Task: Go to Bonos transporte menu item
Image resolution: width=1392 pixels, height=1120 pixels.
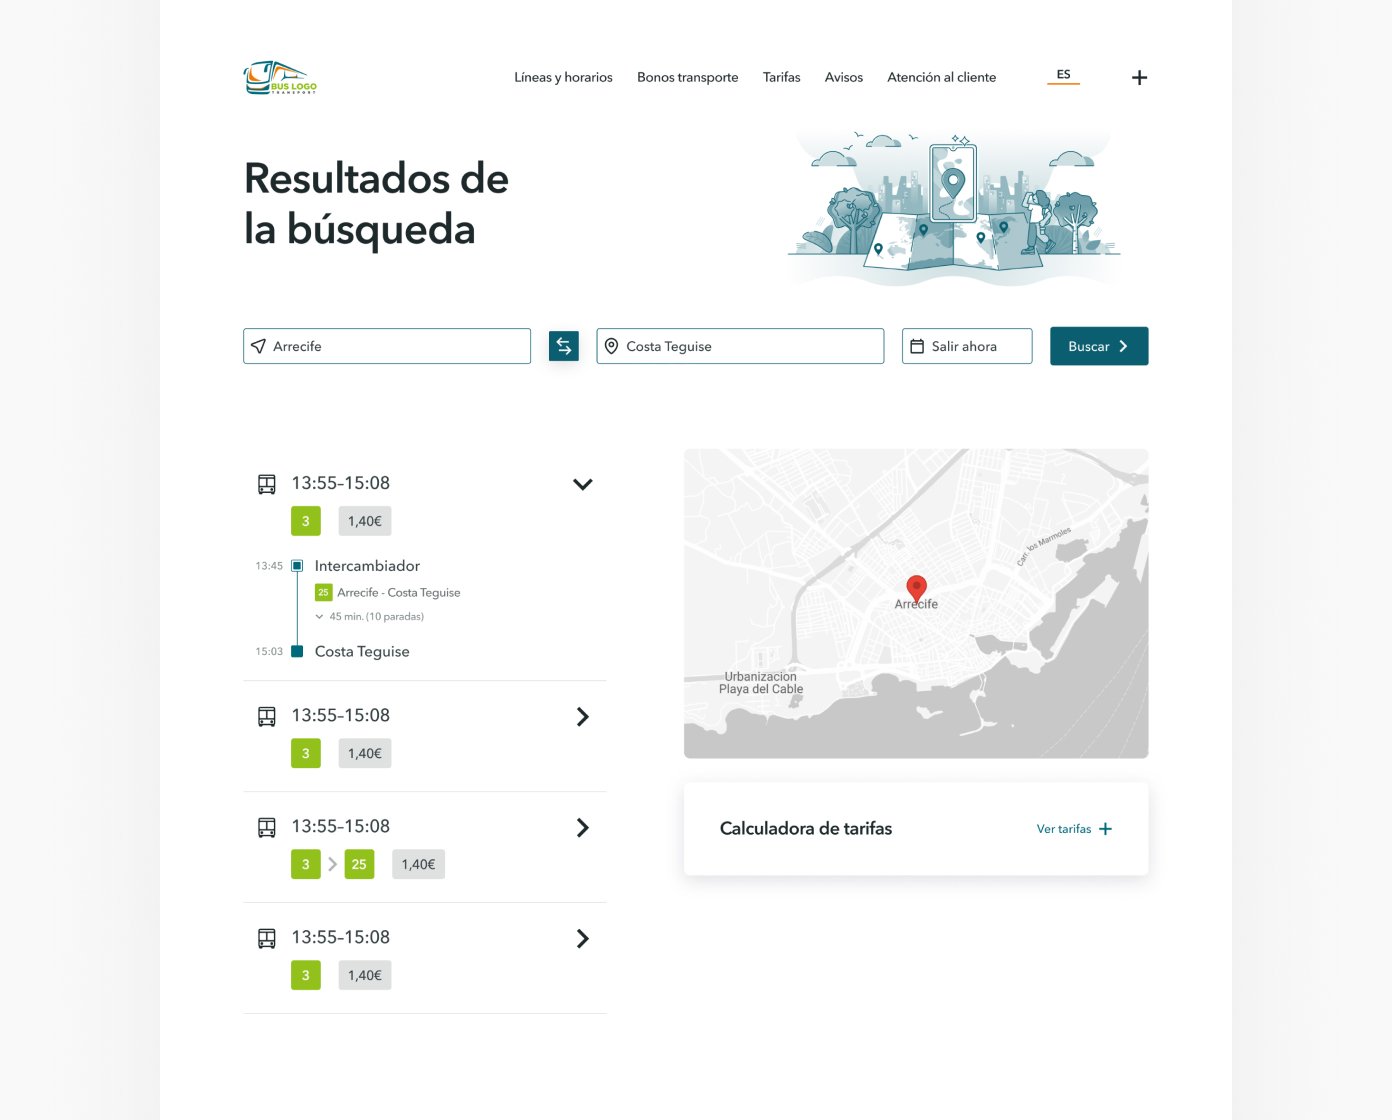Action: 688,77
